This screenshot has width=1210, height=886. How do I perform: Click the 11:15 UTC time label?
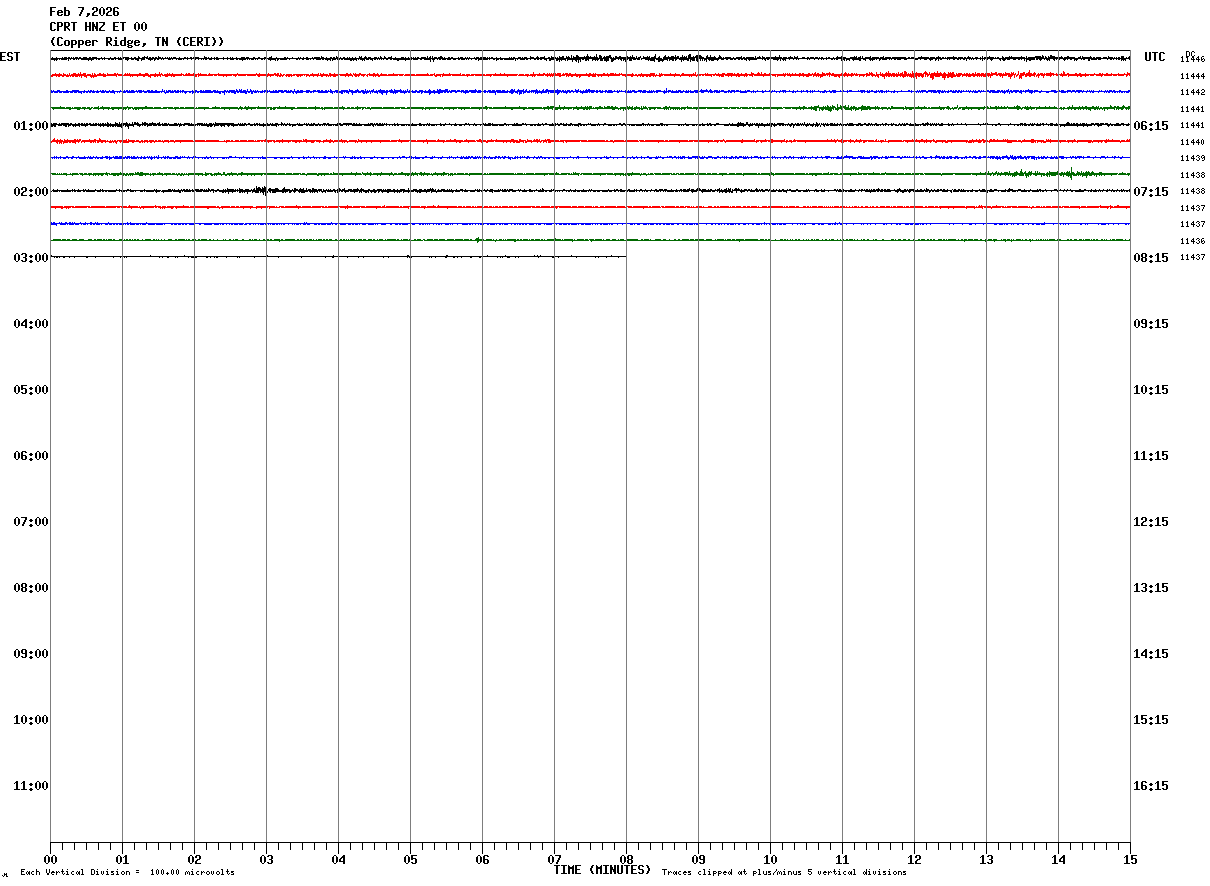coord(1151,456)
